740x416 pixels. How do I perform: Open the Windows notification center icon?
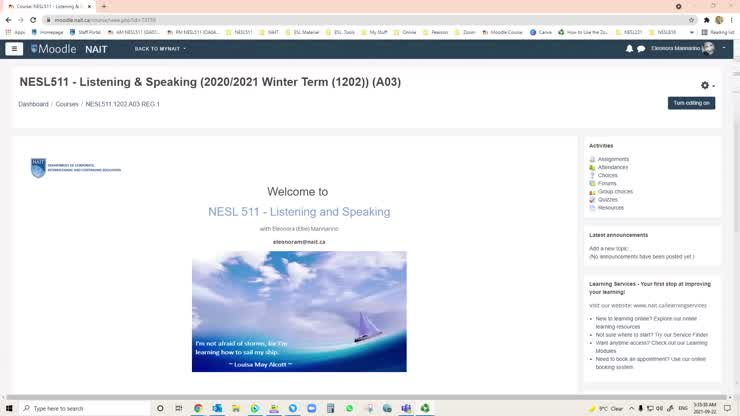tap(727, 408)
